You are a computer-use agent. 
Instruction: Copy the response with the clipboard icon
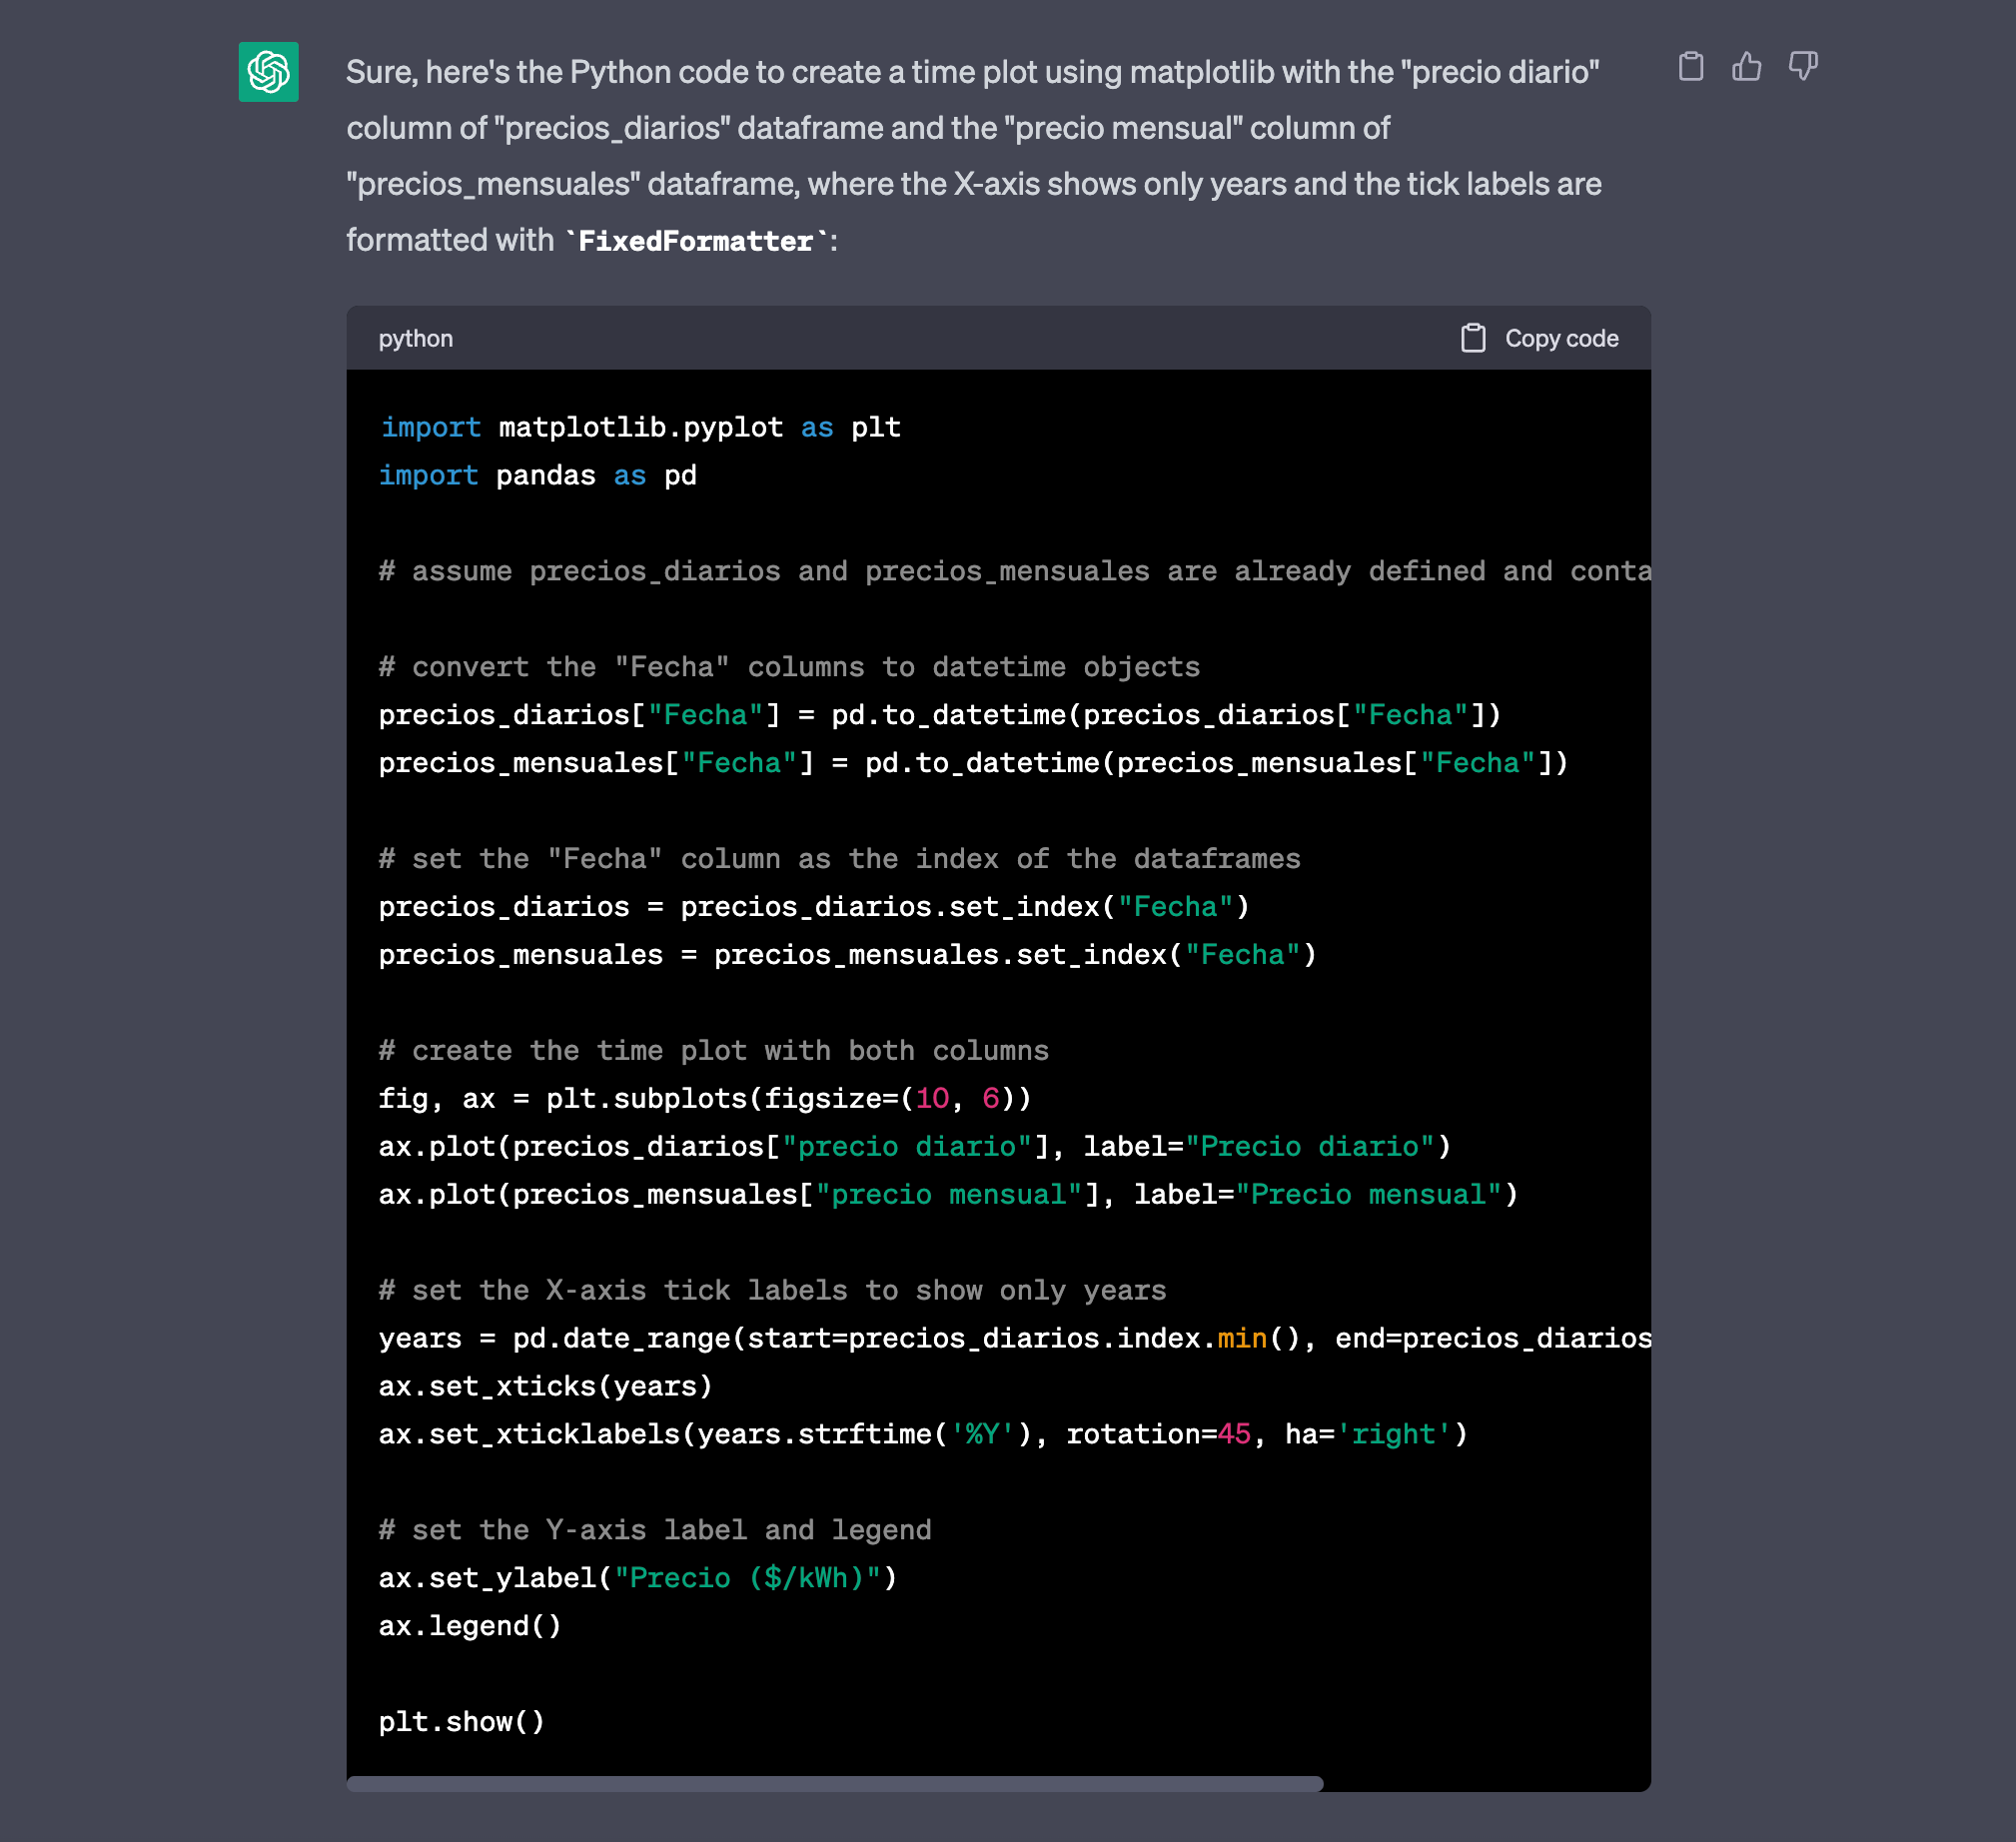(1690, 67)
